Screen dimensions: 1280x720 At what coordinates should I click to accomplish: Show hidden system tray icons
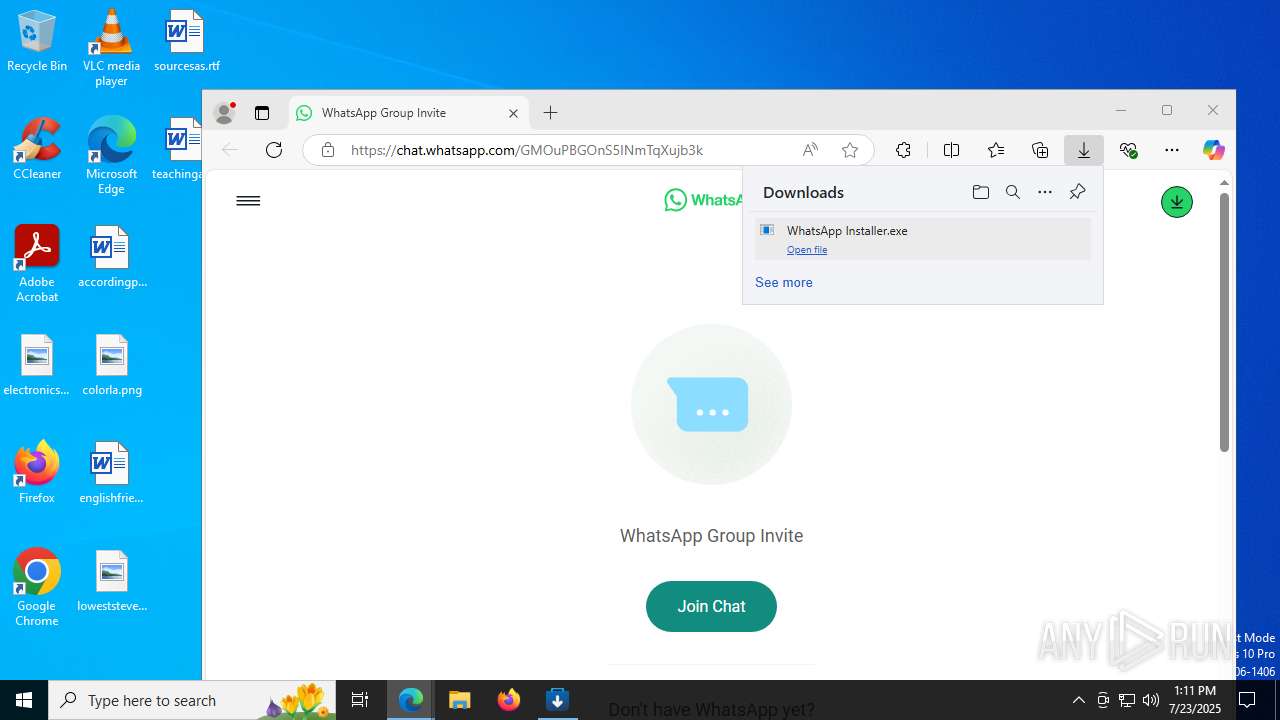1078,700
